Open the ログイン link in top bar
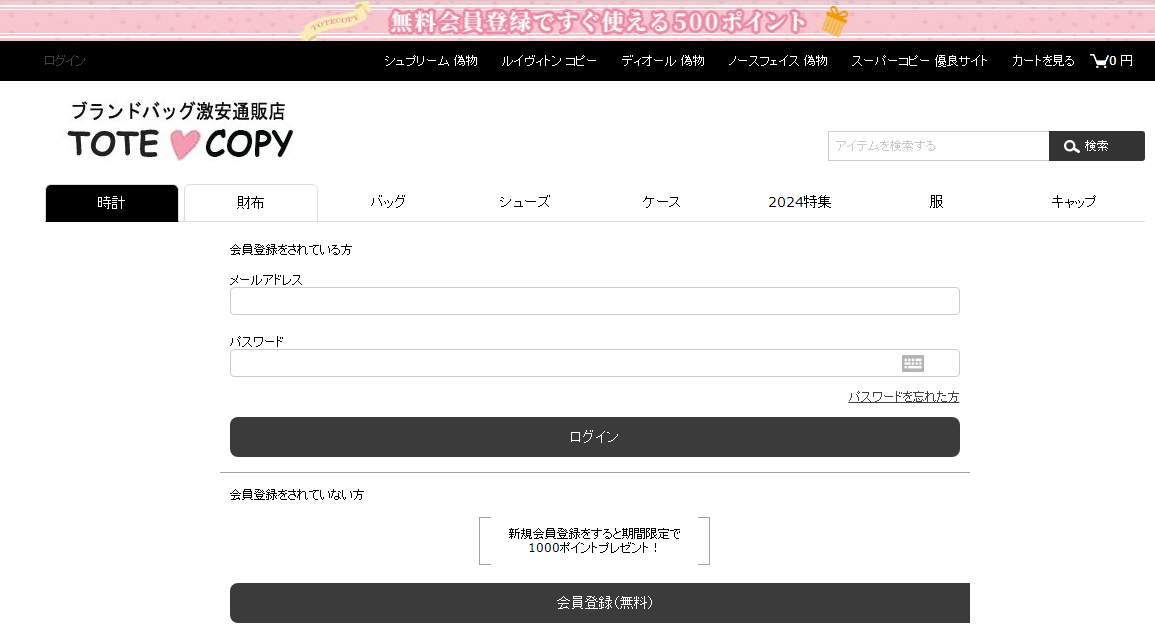Screen dimensions: 1155x627 65,61
